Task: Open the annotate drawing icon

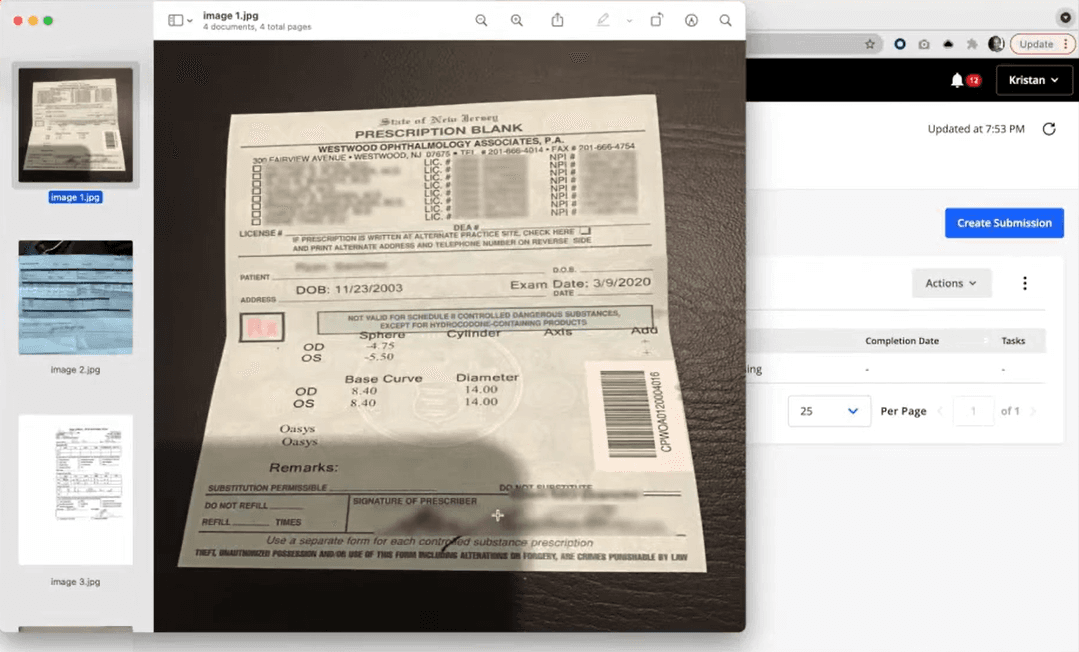Action: tap(690, 19)
